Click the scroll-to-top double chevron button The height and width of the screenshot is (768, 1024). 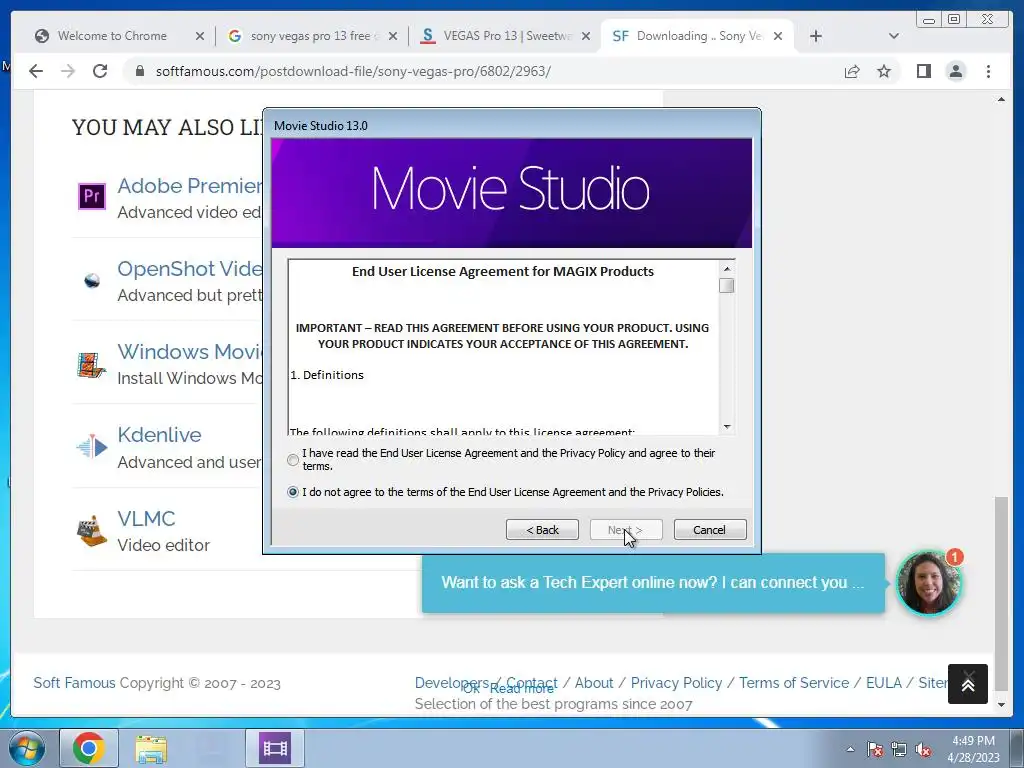tap(968, 684)
